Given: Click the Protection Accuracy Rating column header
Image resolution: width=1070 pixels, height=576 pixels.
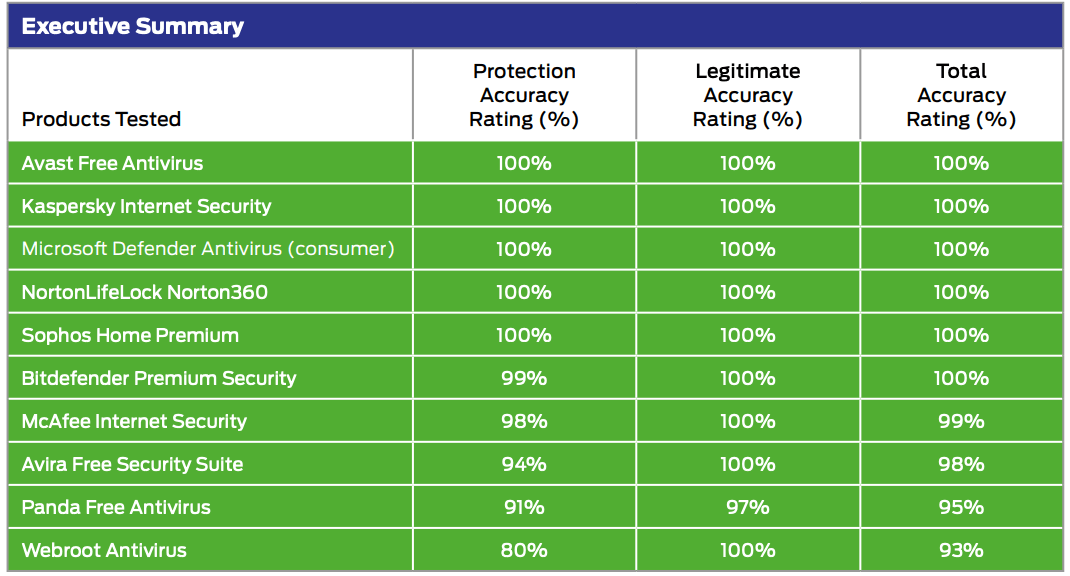Looking at the screenshot, I should point(524,95).
